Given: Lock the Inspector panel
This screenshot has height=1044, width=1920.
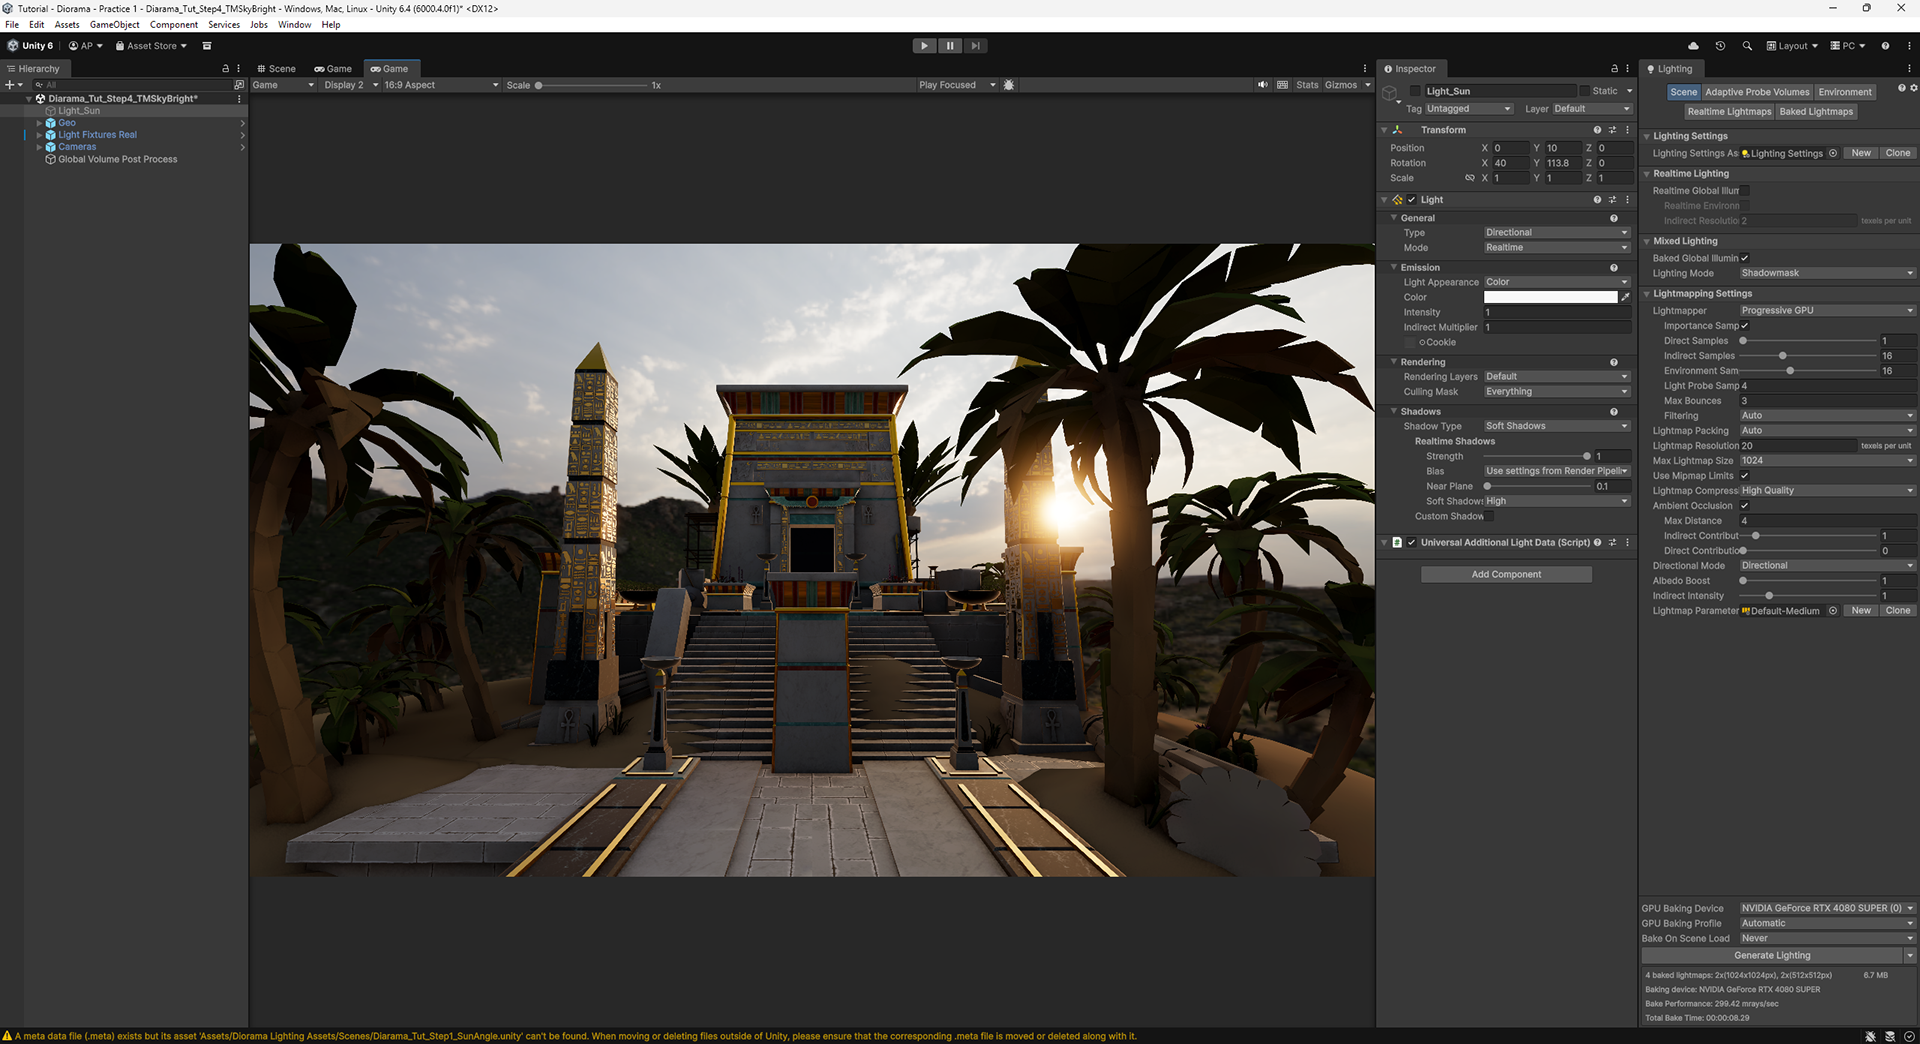Looking at the screenshot, I should pos(1614,69).
